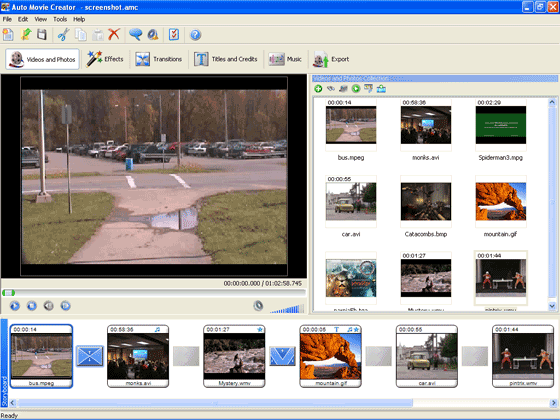The width and height of the screenshot is (560, 420).
Task: Click transition between bus.mpeg and monks.avi
Action: pos(90,356)
